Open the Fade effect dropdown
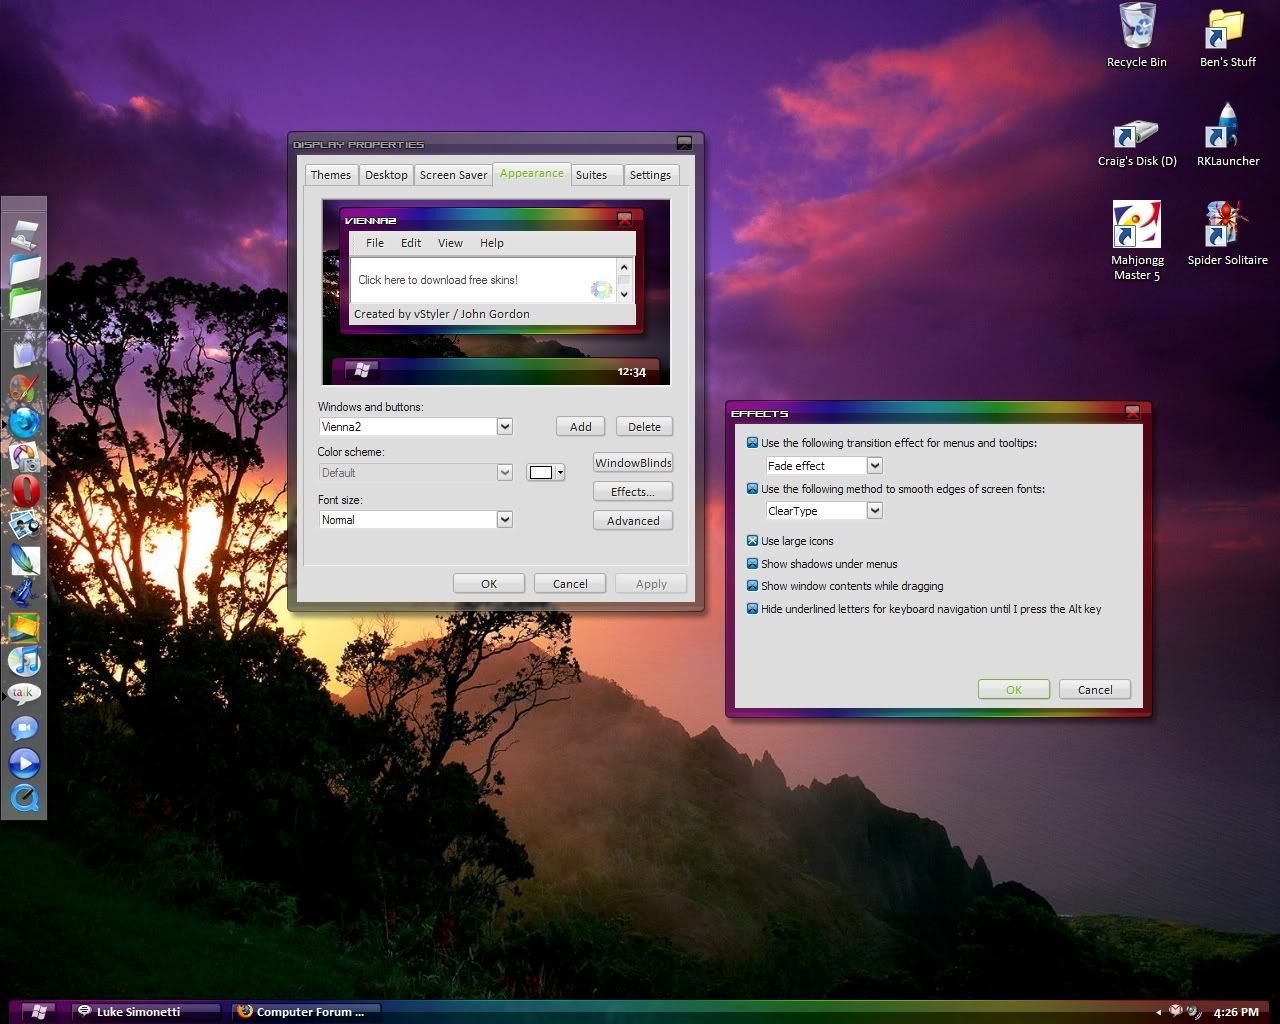This screenshot has height=1024, width=1280. pos(875,465)
